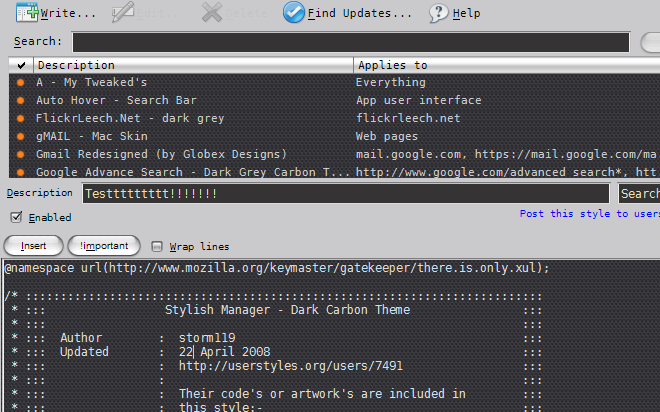This screenshot has width=660, height=412.
Task: Click the @namespace url line in code editor
Action: [x=277, y=268]
